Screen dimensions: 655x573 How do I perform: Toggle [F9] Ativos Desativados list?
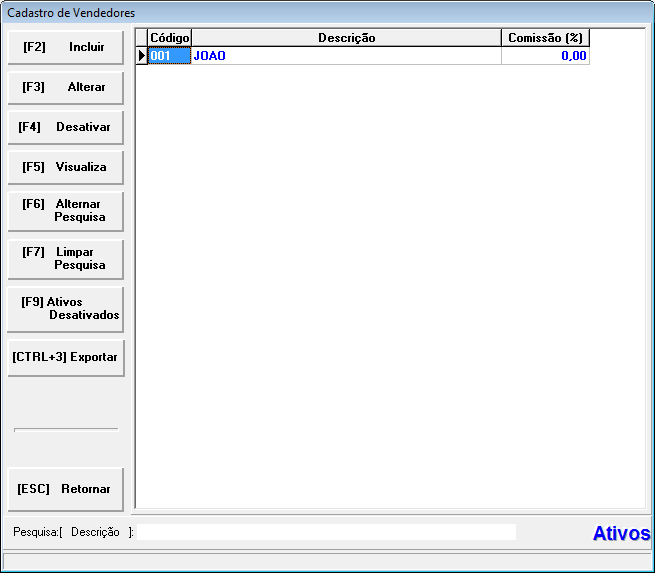[65, 308]
